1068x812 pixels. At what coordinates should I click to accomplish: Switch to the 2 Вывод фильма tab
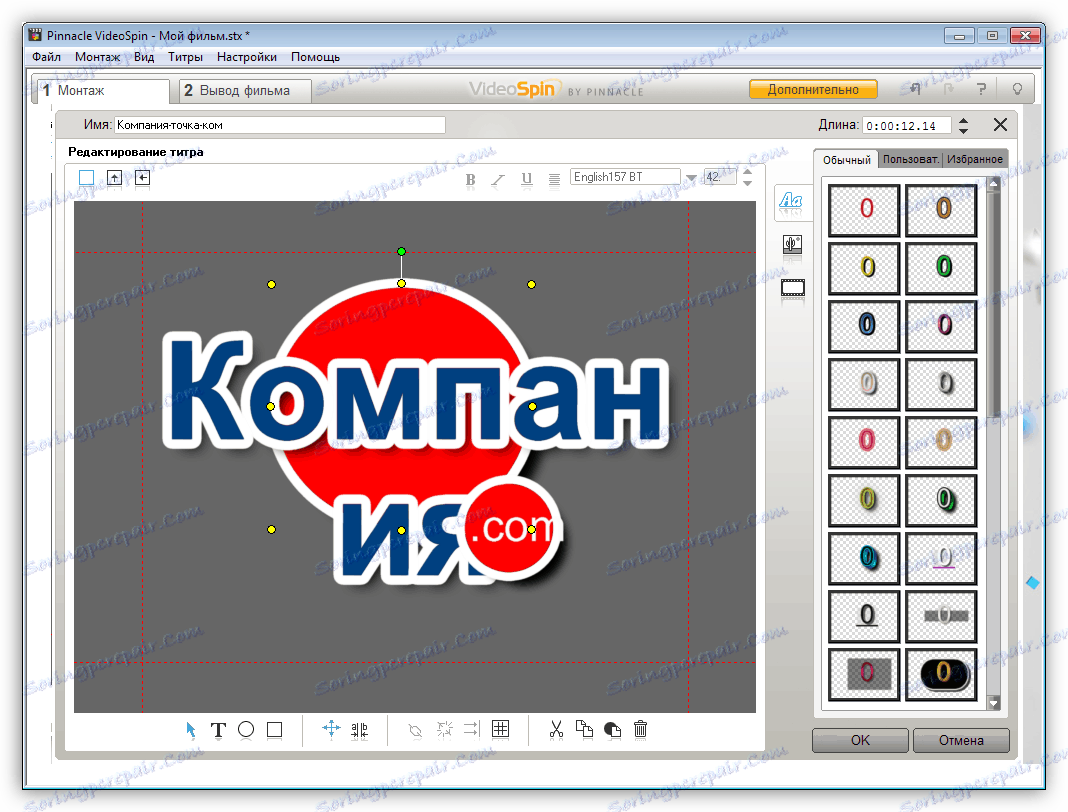click(245, 91)
